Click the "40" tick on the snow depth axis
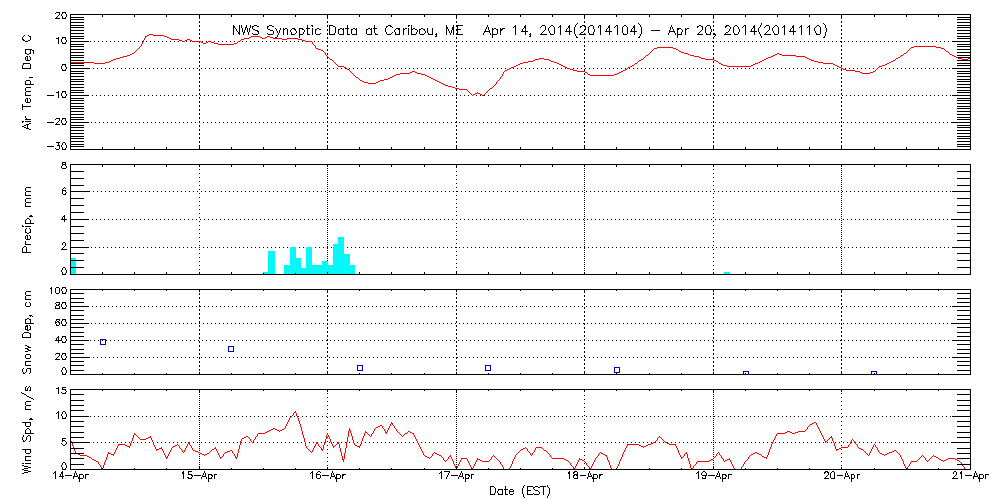1000x500 pixels. (60, 341)
